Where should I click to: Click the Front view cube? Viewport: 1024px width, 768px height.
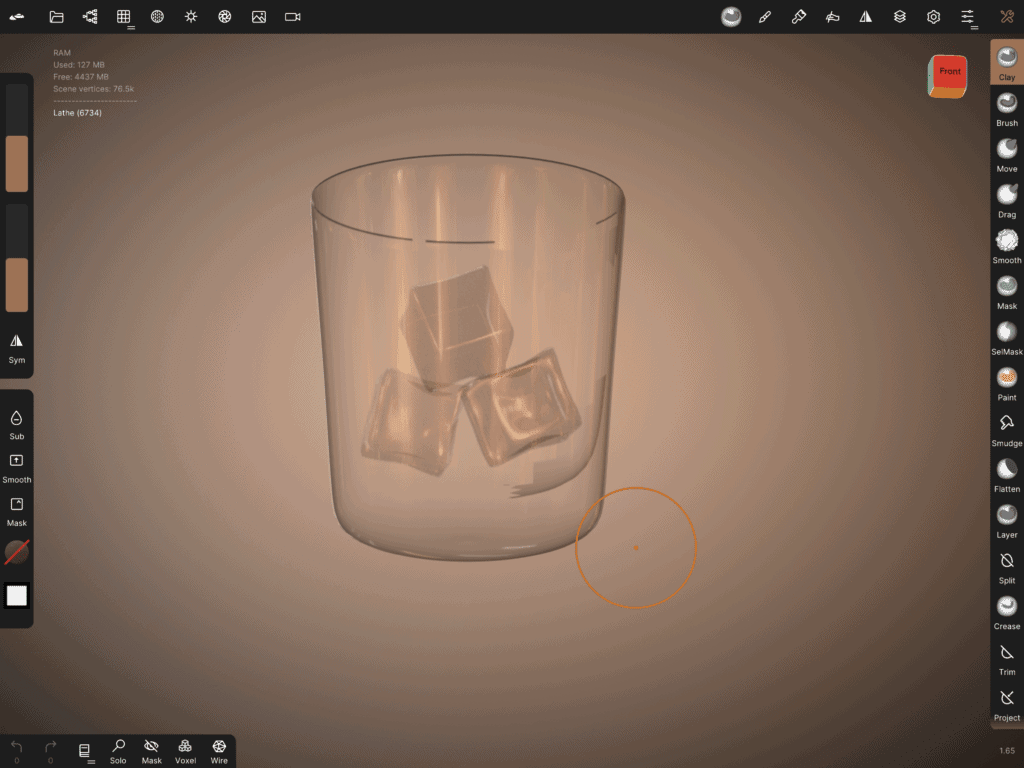[949, 74]
